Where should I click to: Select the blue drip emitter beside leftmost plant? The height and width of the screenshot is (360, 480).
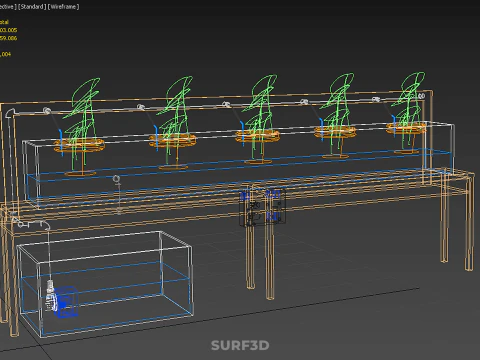click(61, 136)
